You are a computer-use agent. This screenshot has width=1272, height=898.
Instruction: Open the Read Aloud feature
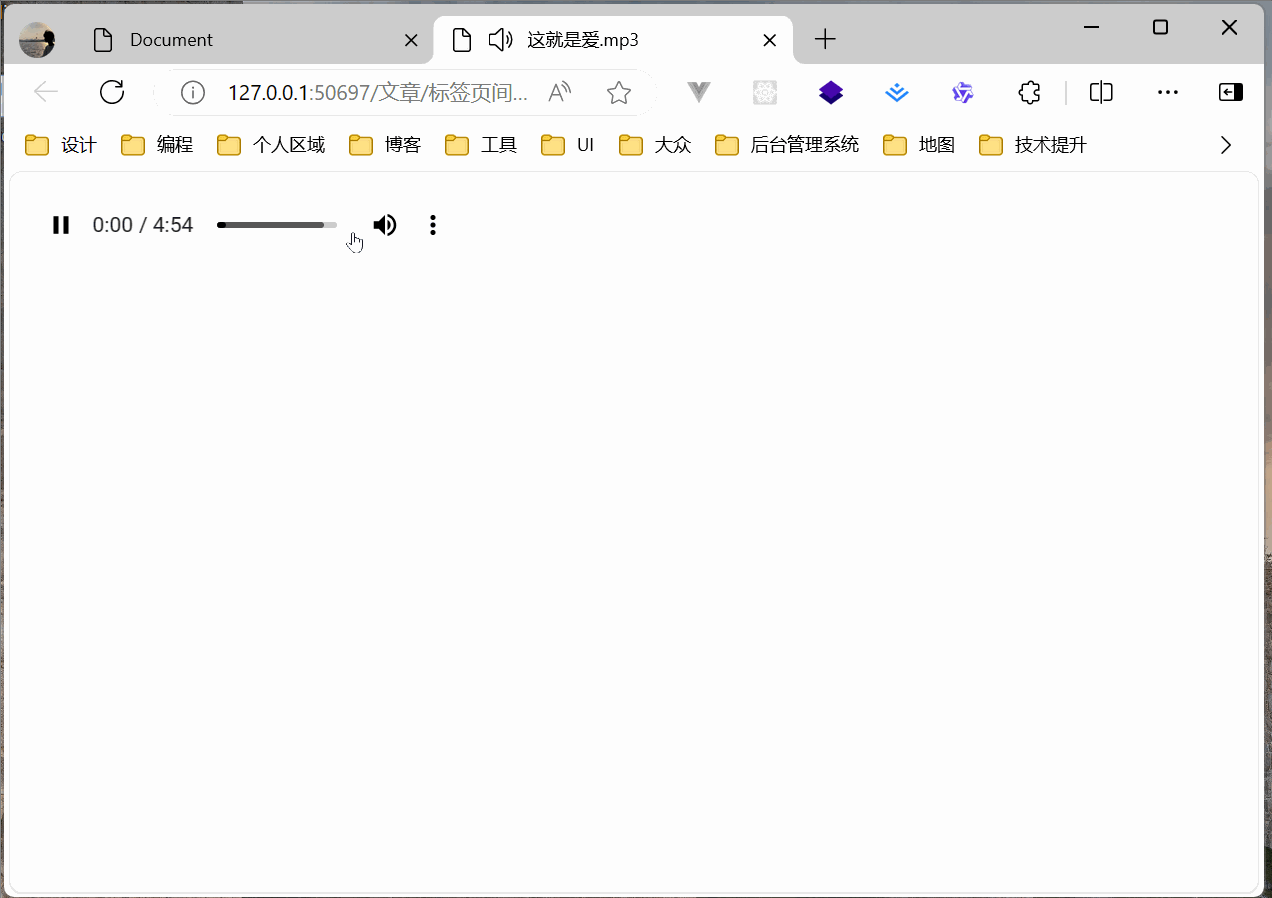coord(559,92)
